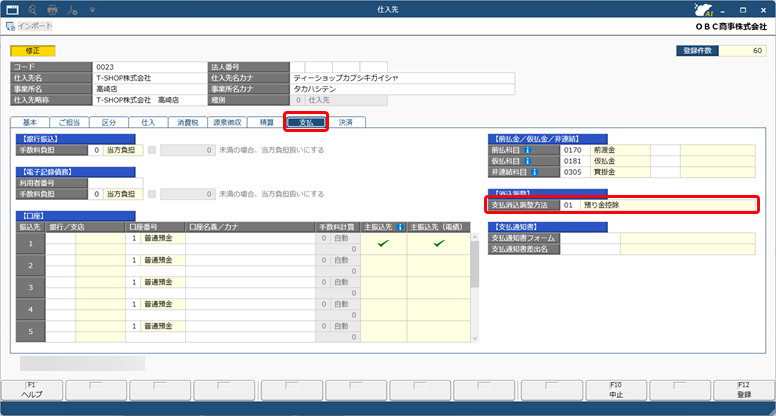Click the コード field showing 0023

coord(149,67)
